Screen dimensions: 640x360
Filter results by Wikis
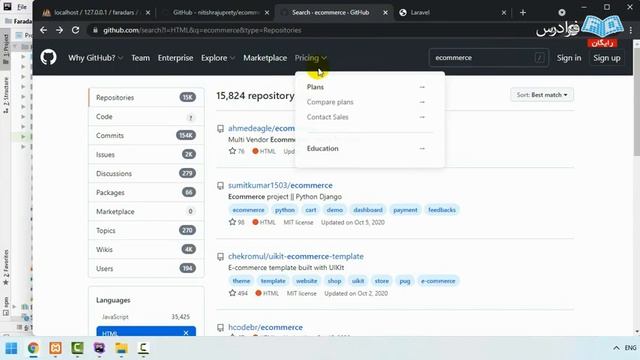coord(146,249)
